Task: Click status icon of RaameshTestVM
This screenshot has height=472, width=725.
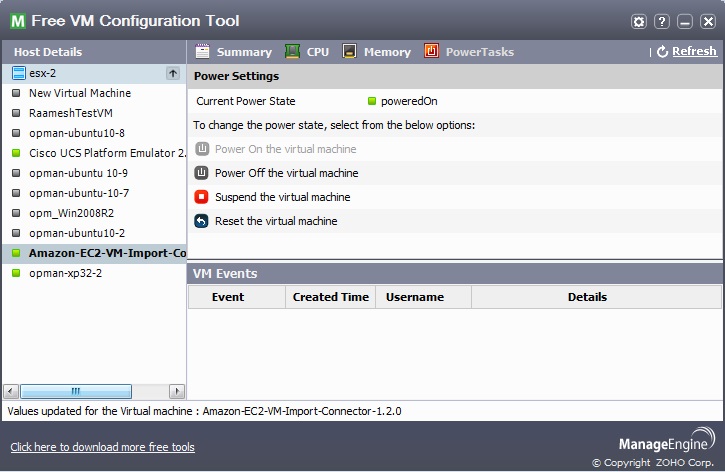Action: (16, 113)
